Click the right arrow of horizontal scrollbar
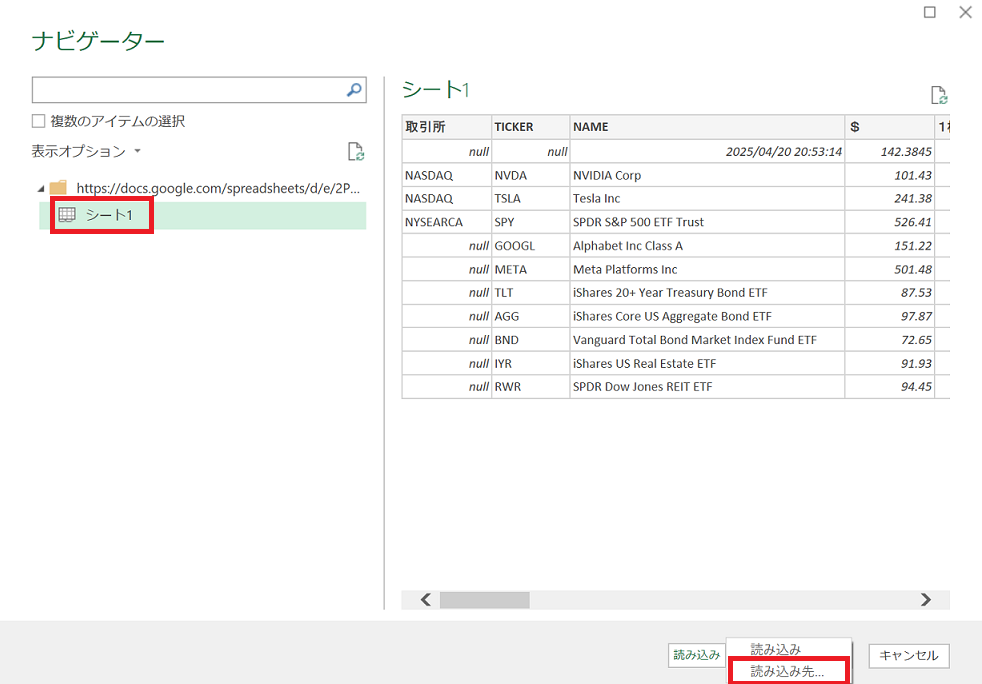This screenshot has width=982, height=684. tap(926, 600)
